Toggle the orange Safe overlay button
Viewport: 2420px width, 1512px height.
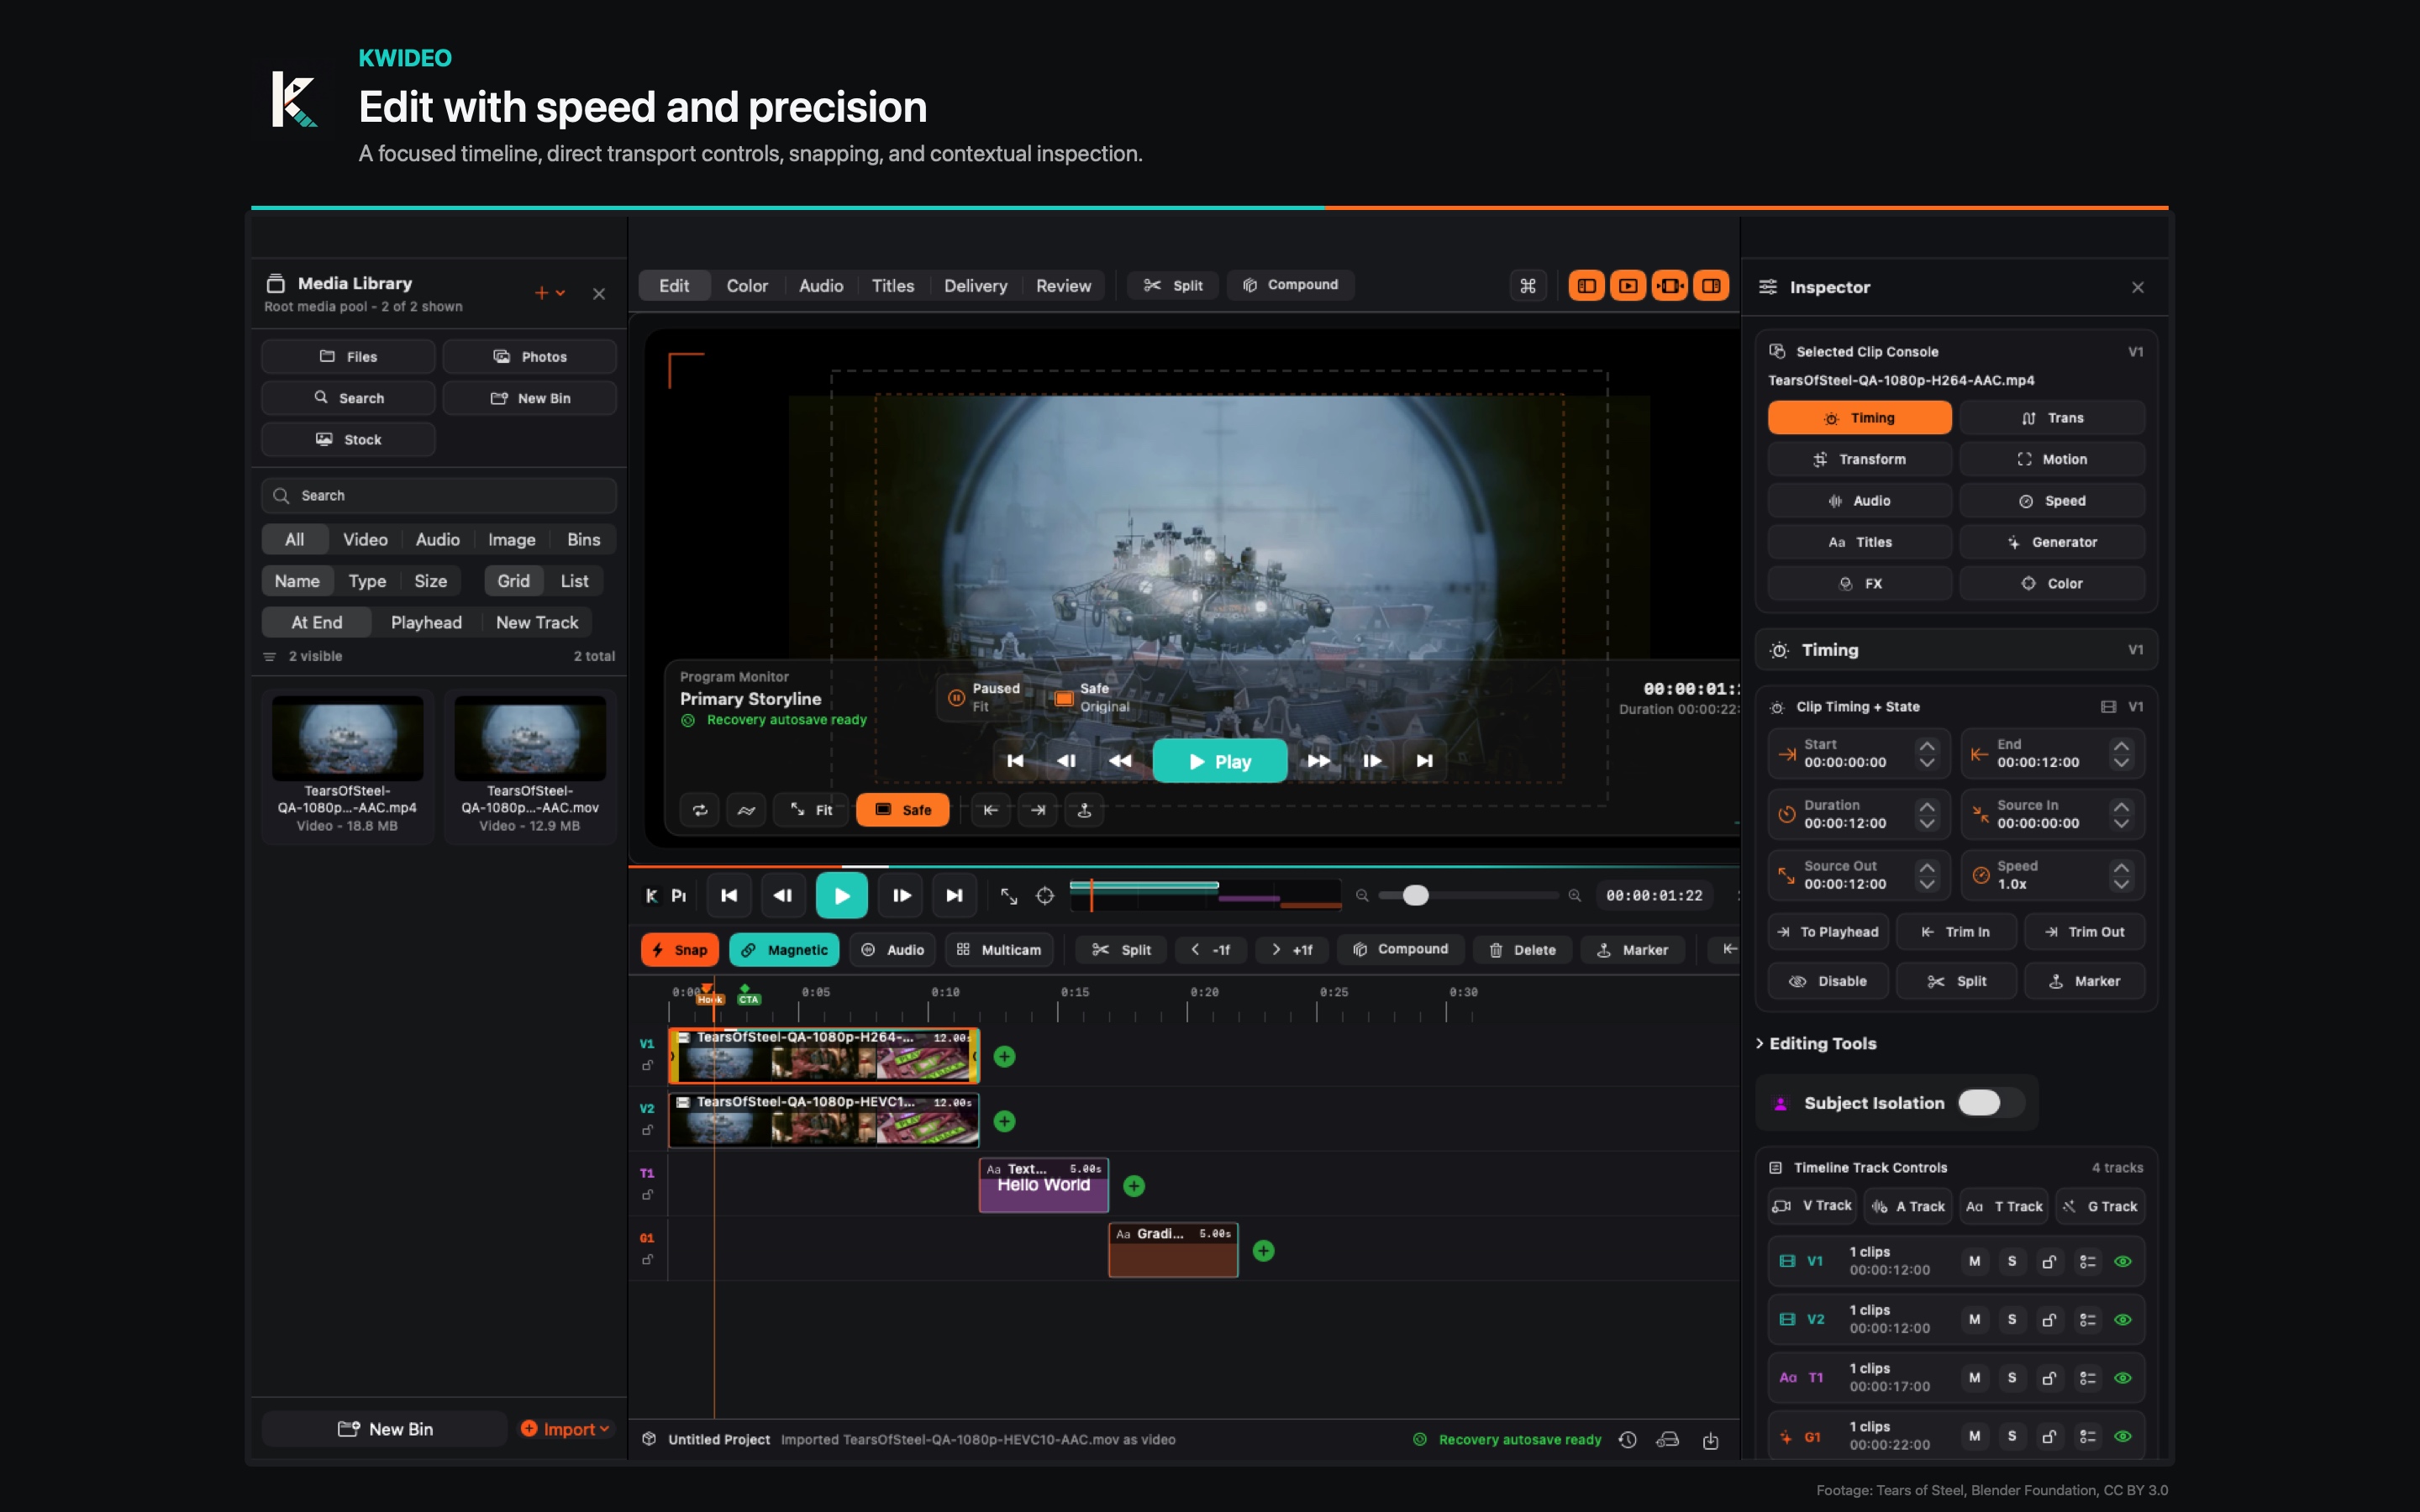tap(902, 810)
